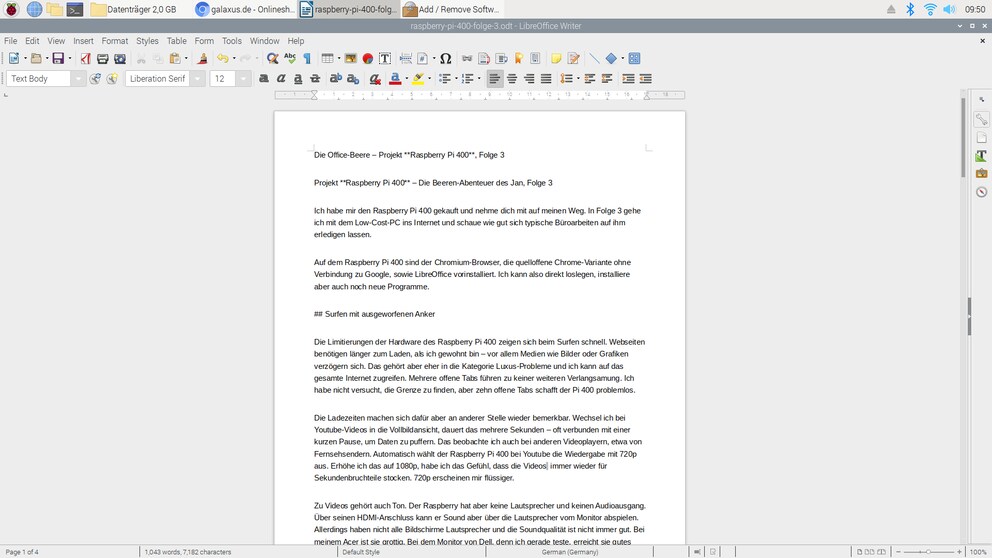Align text left

pyautogui.click(x=495, y=78)
